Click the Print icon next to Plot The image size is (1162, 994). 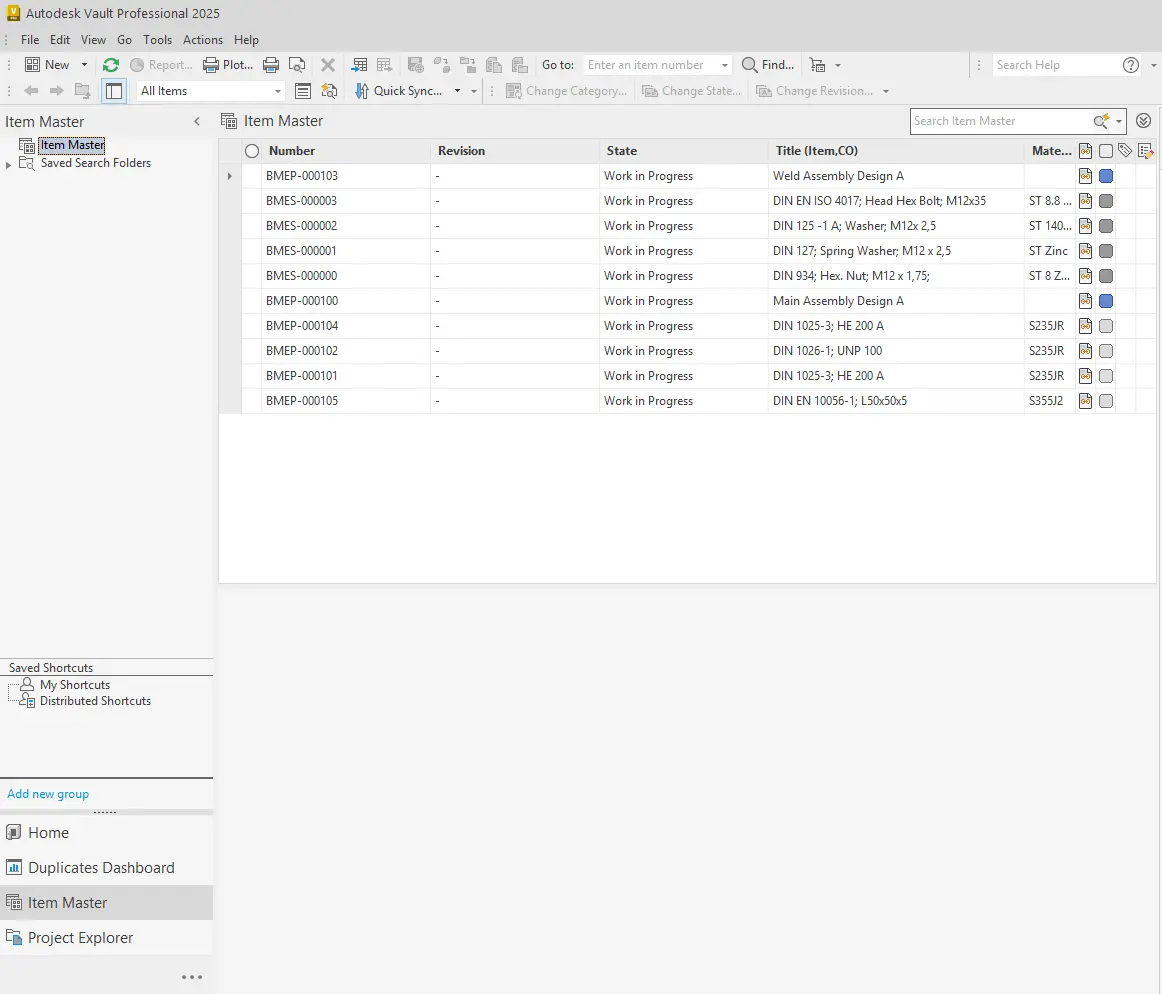(271, 65)
